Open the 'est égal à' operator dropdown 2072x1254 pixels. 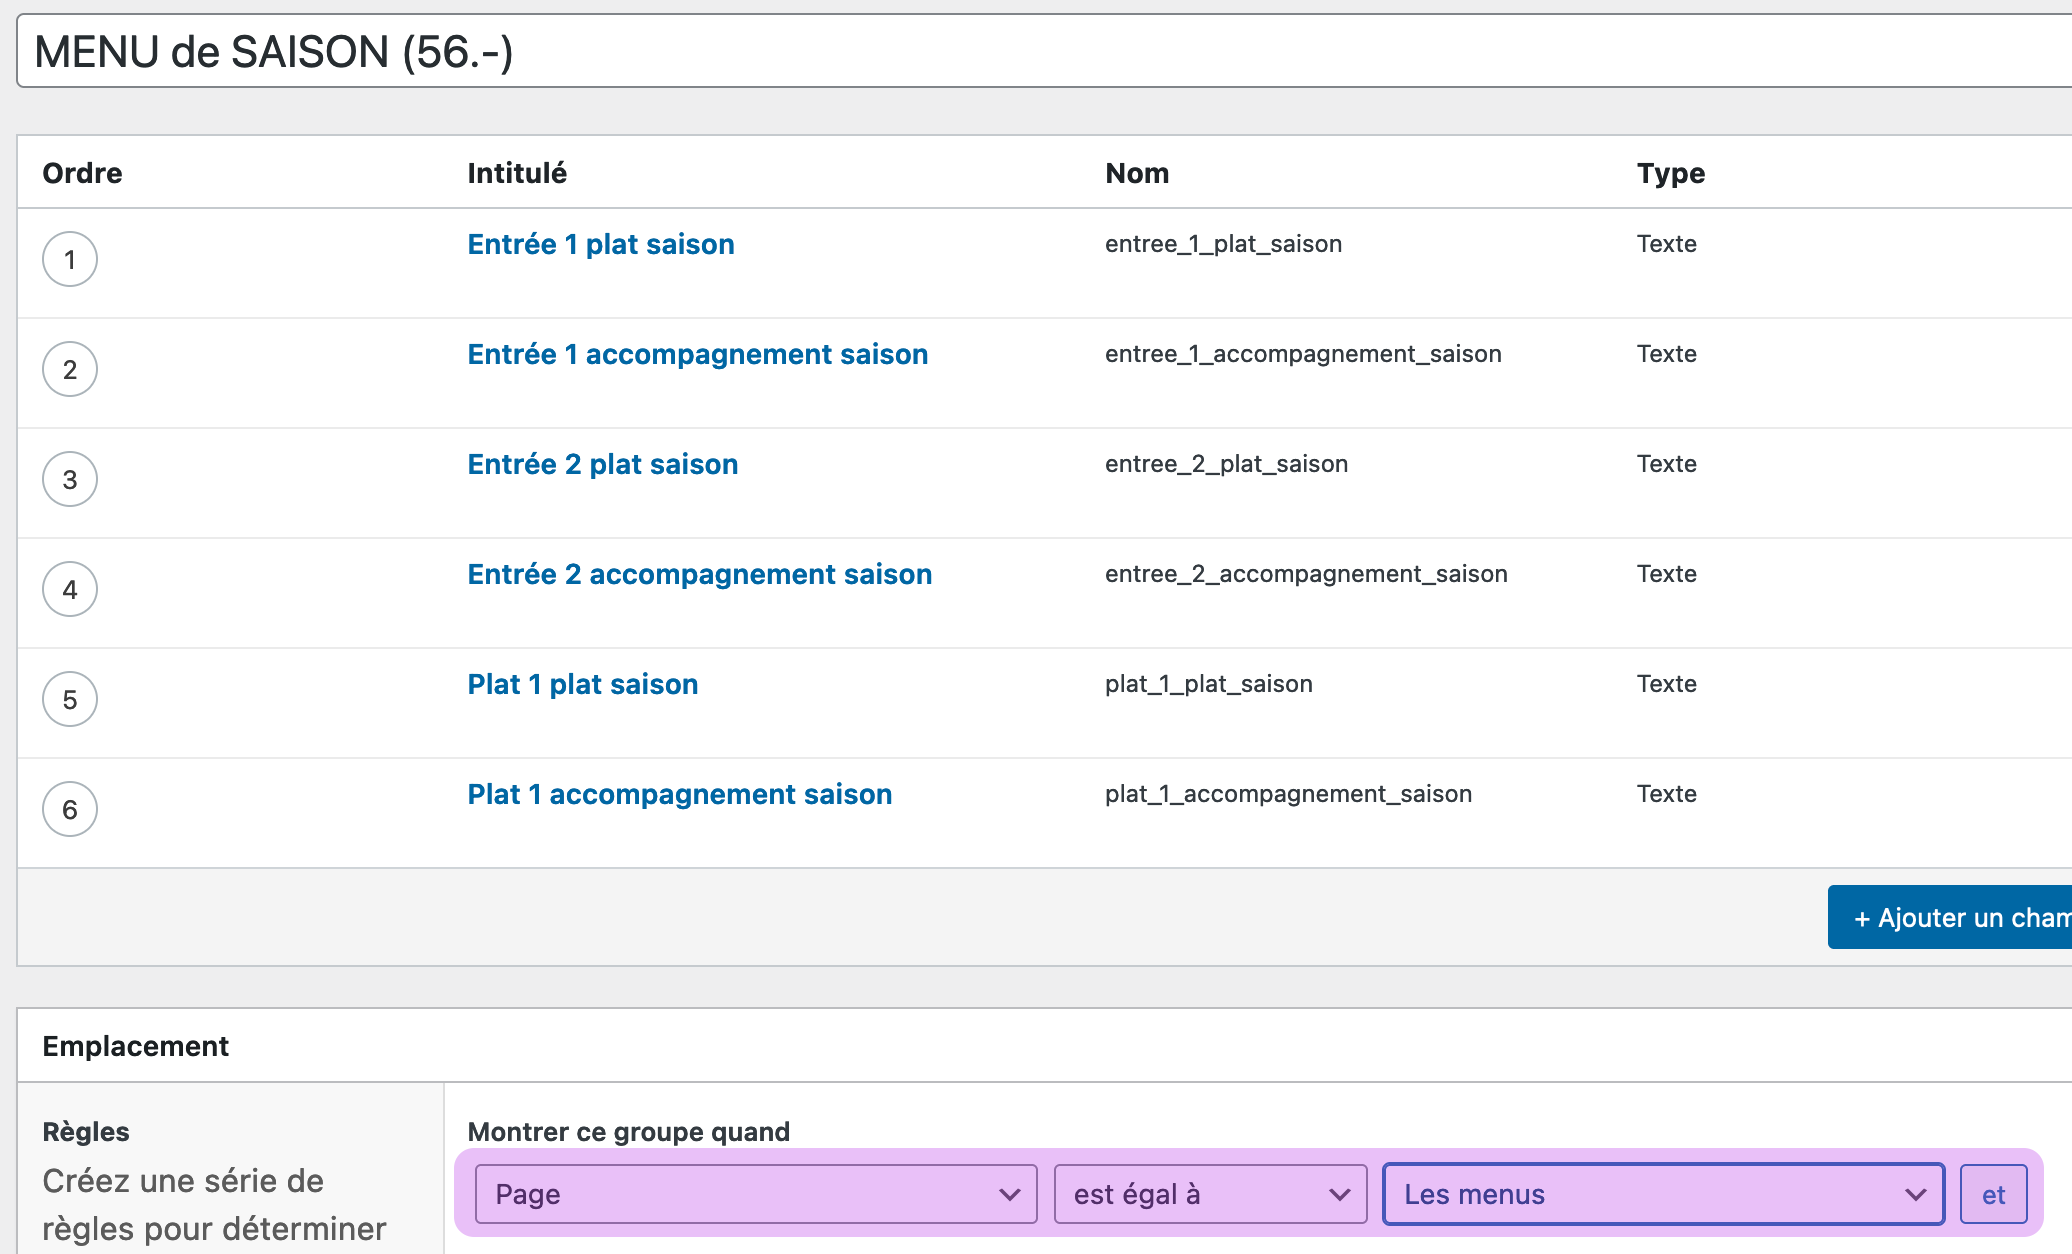pos(1210,1194)
